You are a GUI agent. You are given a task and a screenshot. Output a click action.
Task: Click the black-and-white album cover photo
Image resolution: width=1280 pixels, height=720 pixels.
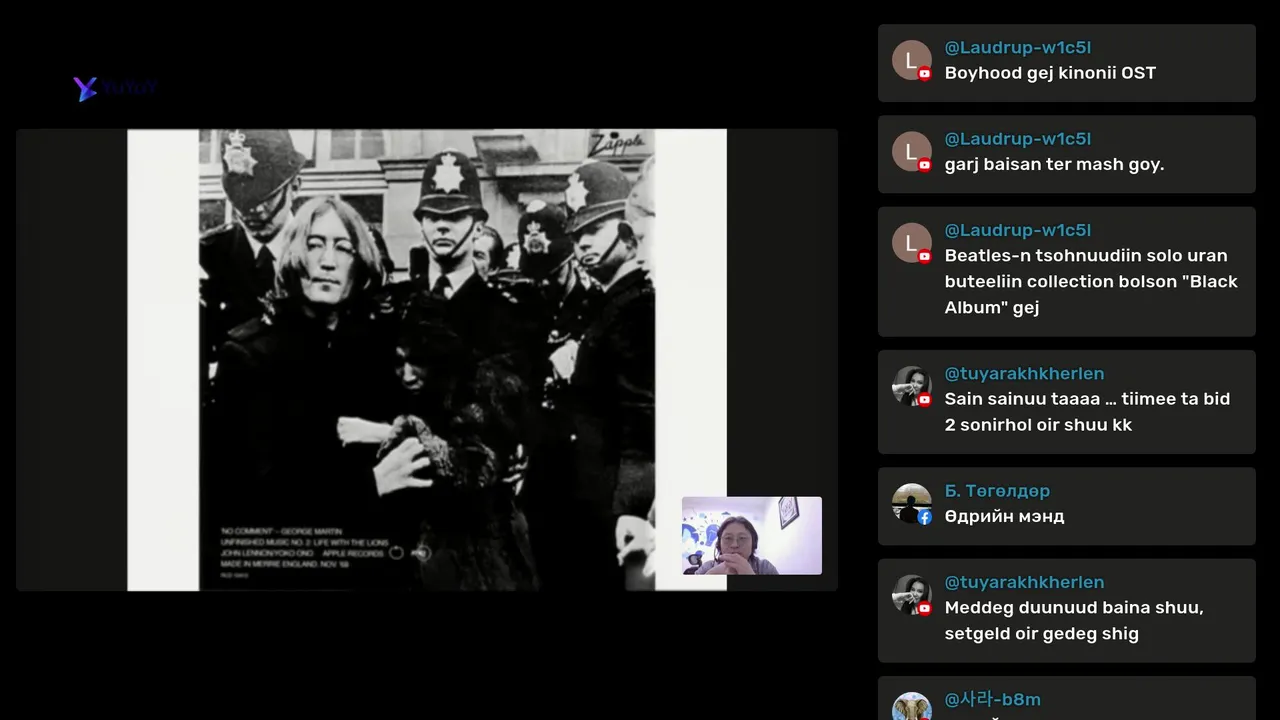tap(427, 360)
